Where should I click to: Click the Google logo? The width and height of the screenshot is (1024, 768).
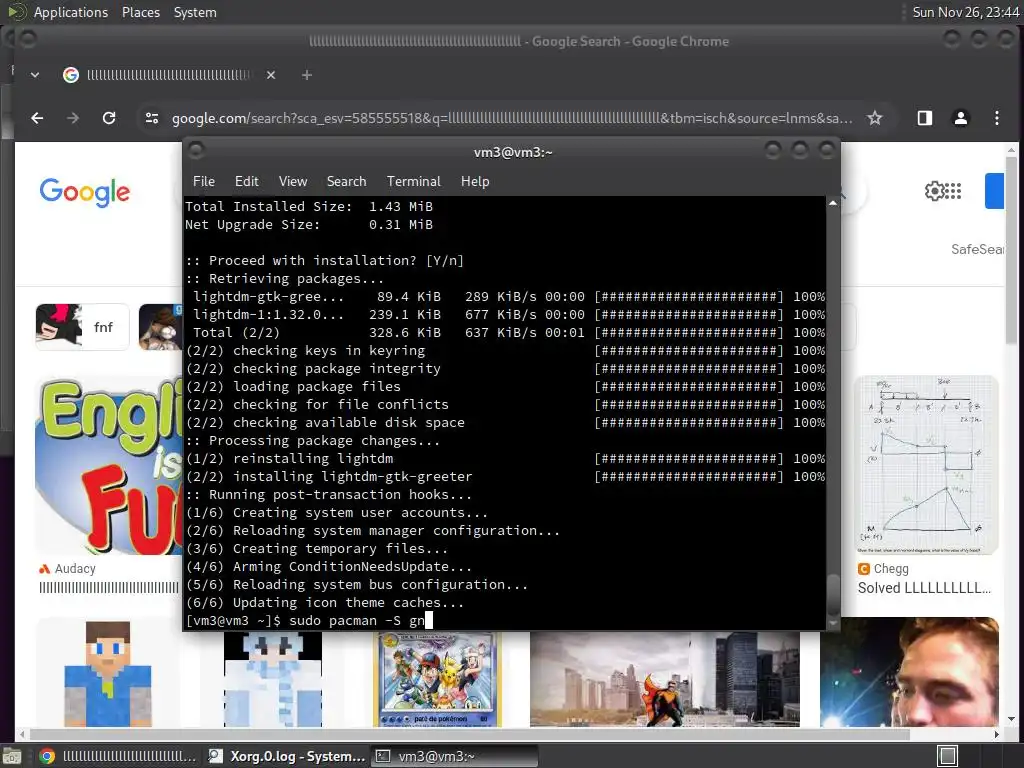tap(85, 192)
